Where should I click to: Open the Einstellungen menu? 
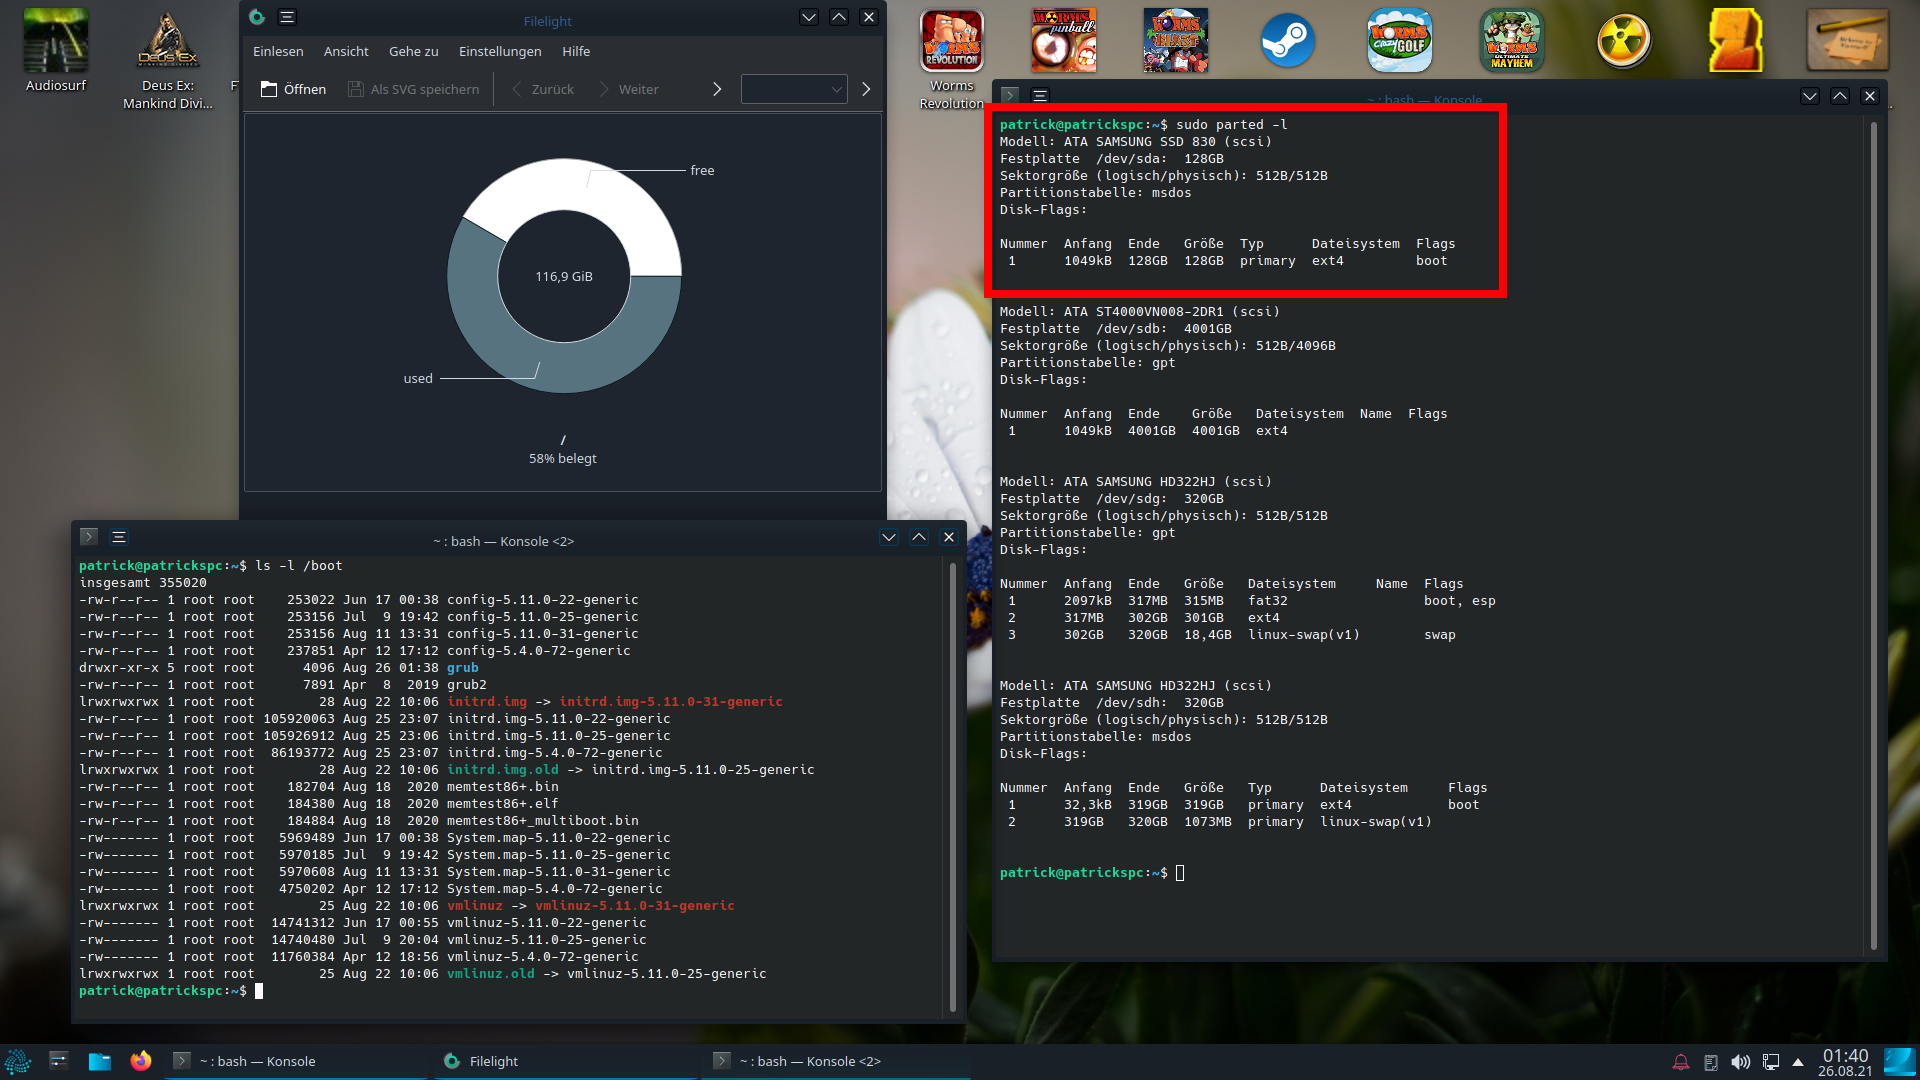coord(500,51)
